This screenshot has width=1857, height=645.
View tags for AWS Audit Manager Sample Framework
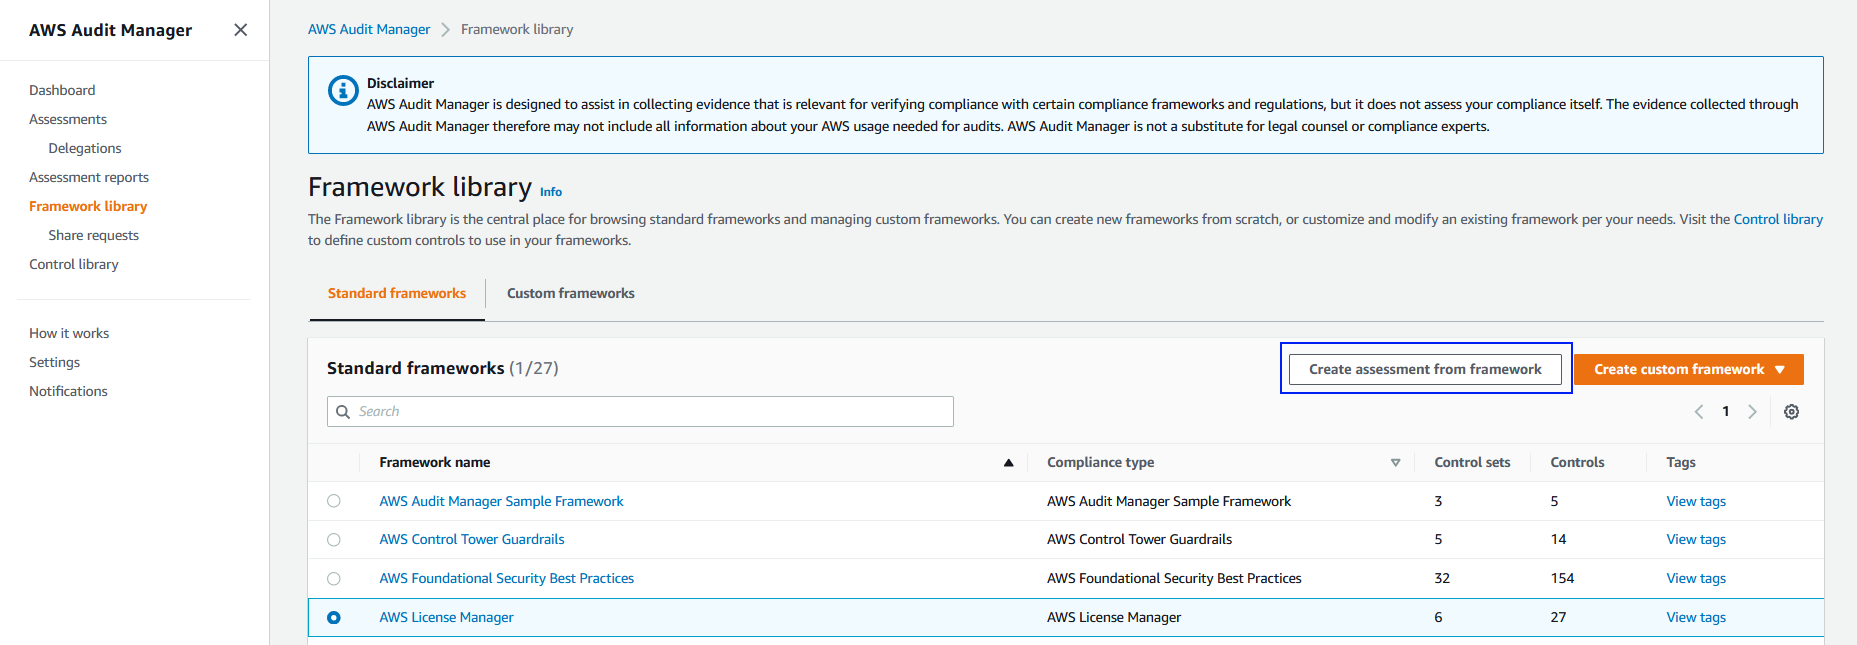tap(1696, 501)
